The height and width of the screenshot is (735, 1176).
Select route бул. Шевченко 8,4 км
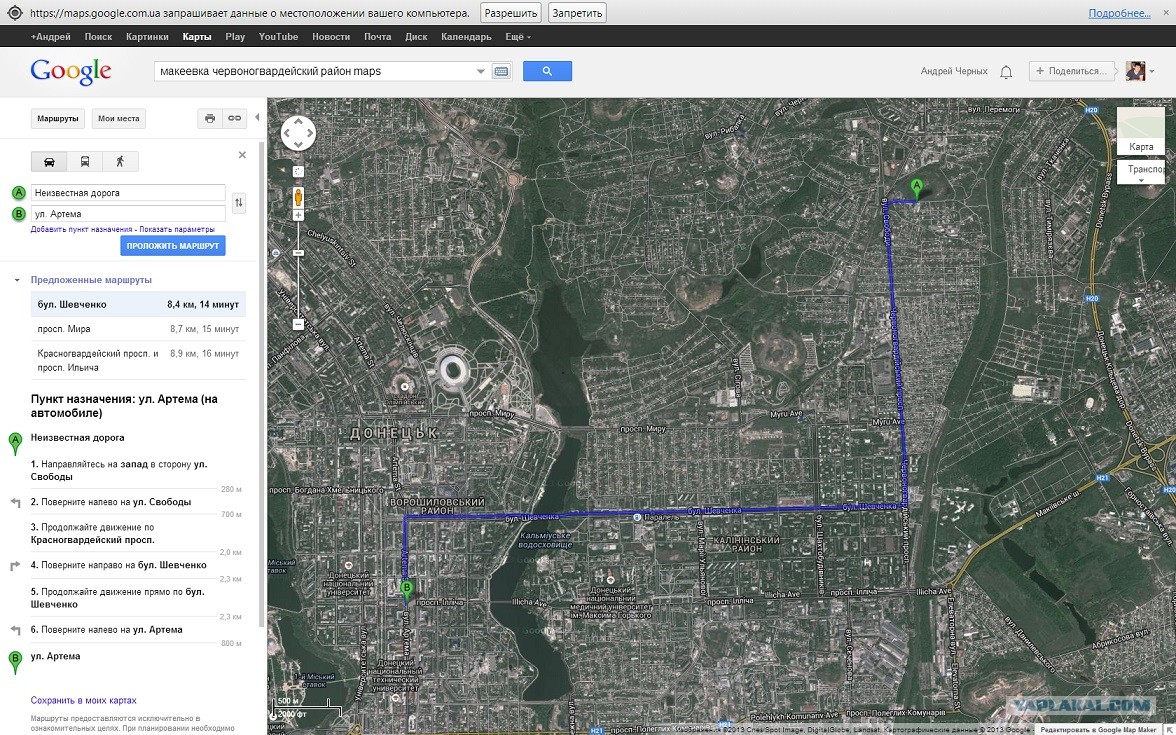(x=138, y=304)
